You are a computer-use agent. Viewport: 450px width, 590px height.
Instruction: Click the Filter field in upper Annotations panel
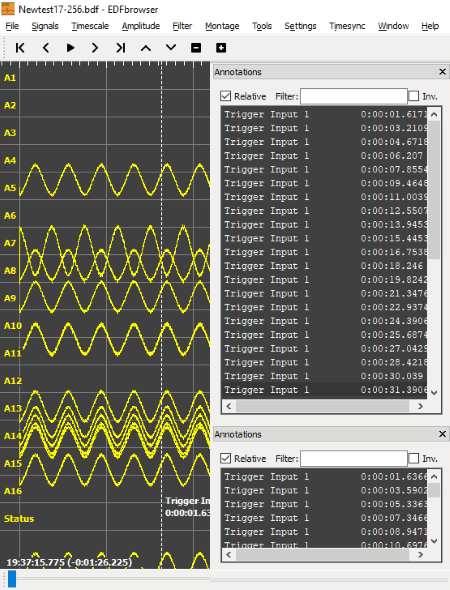tap(354, 96)
